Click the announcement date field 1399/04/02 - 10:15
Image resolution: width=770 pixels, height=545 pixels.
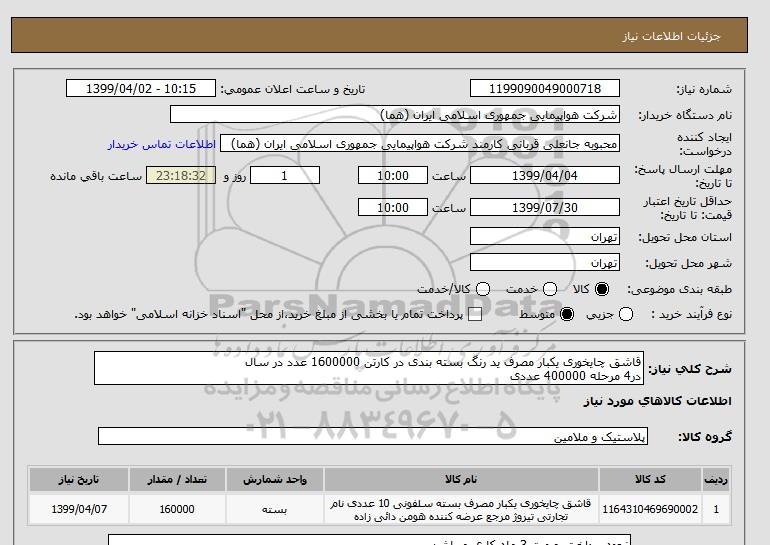click(x=141, y=88)
